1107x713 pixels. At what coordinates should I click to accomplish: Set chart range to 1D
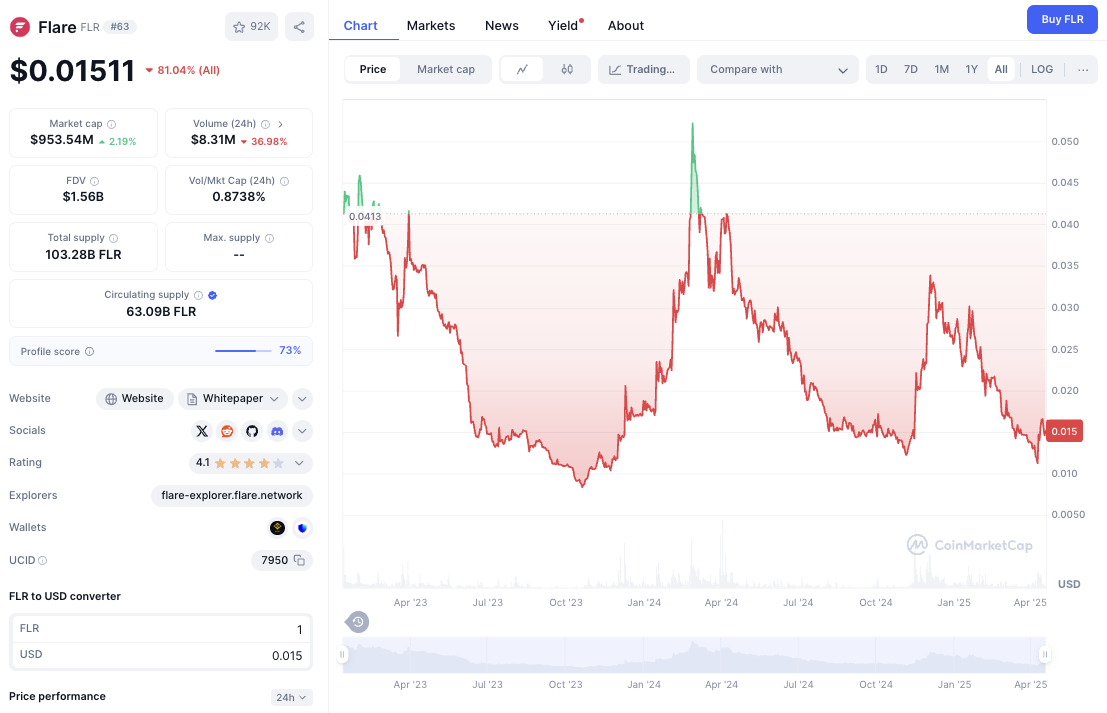[x=881, y=69]
